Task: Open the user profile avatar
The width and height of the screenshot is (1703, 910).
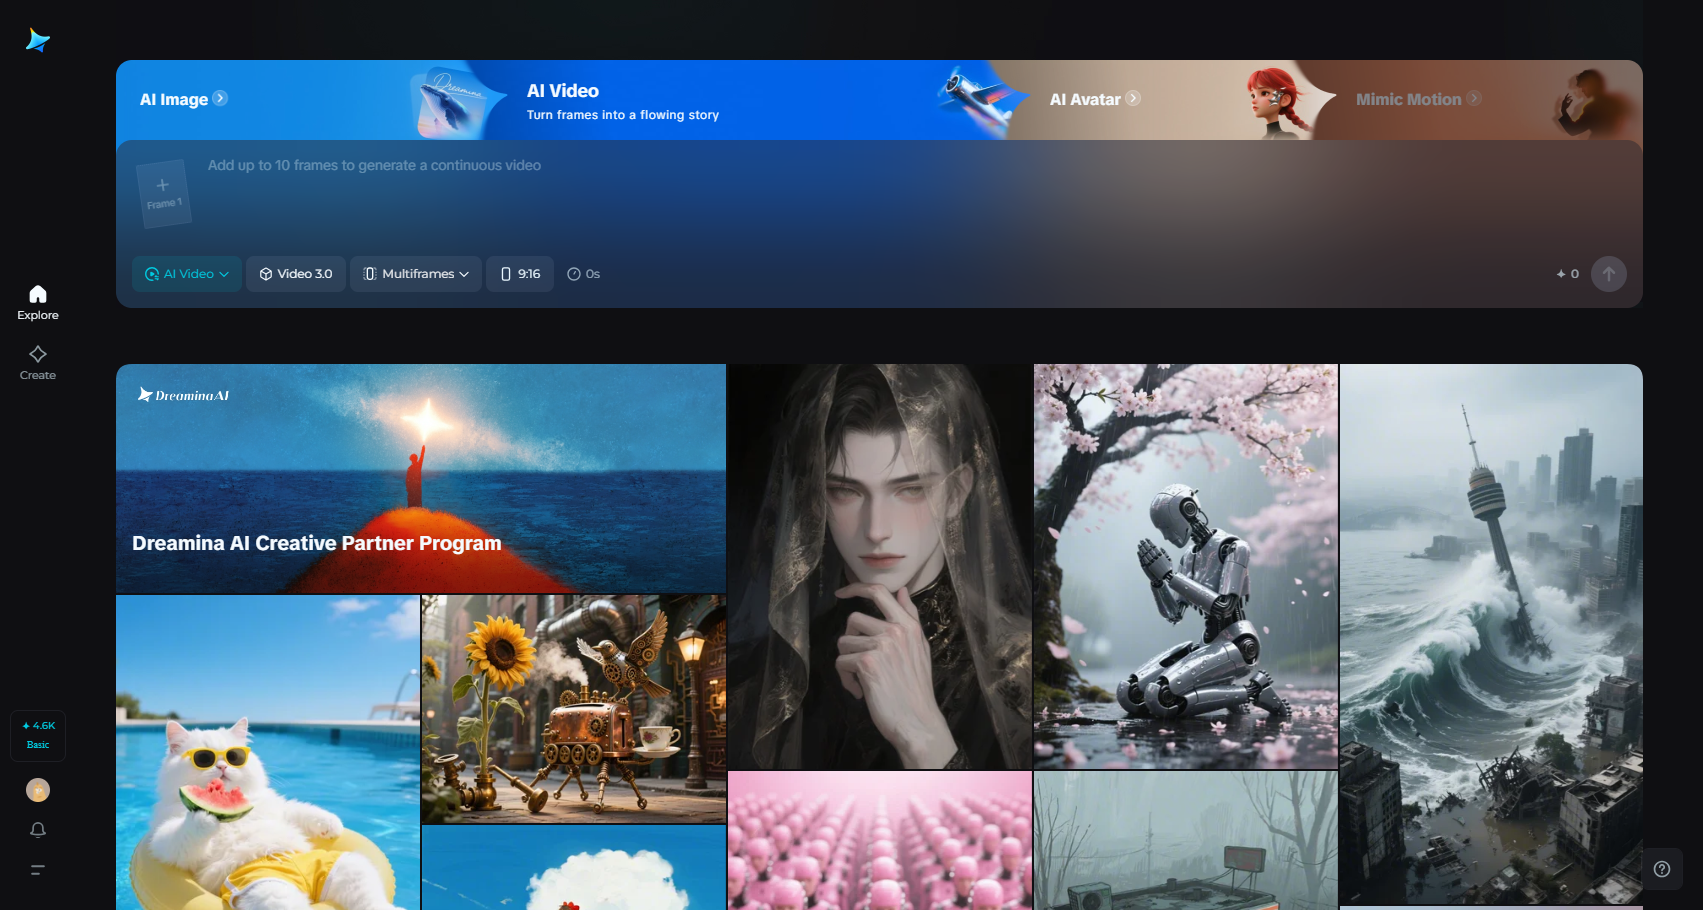Action: click(37, 790)
